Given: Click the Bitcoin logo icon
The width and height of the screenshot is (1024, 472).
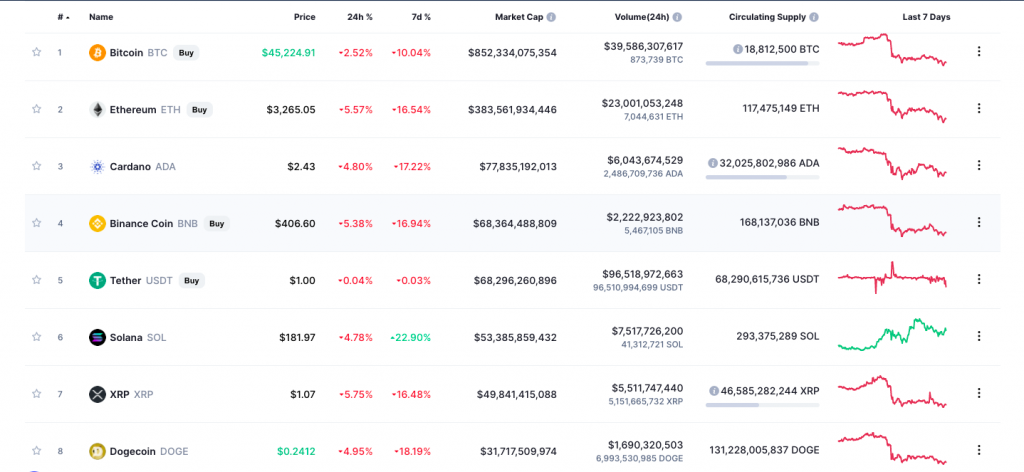Looking at the screenshot, I should (x=97, y=53).
